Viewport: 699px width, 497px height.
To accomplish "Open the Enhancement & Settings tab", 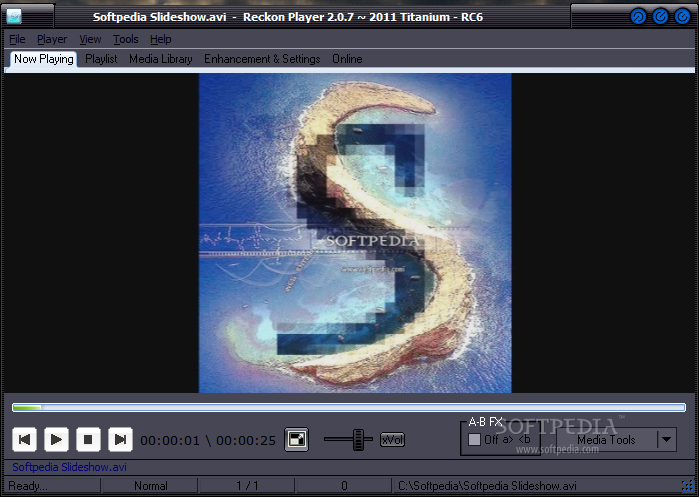I will (262, 59).
